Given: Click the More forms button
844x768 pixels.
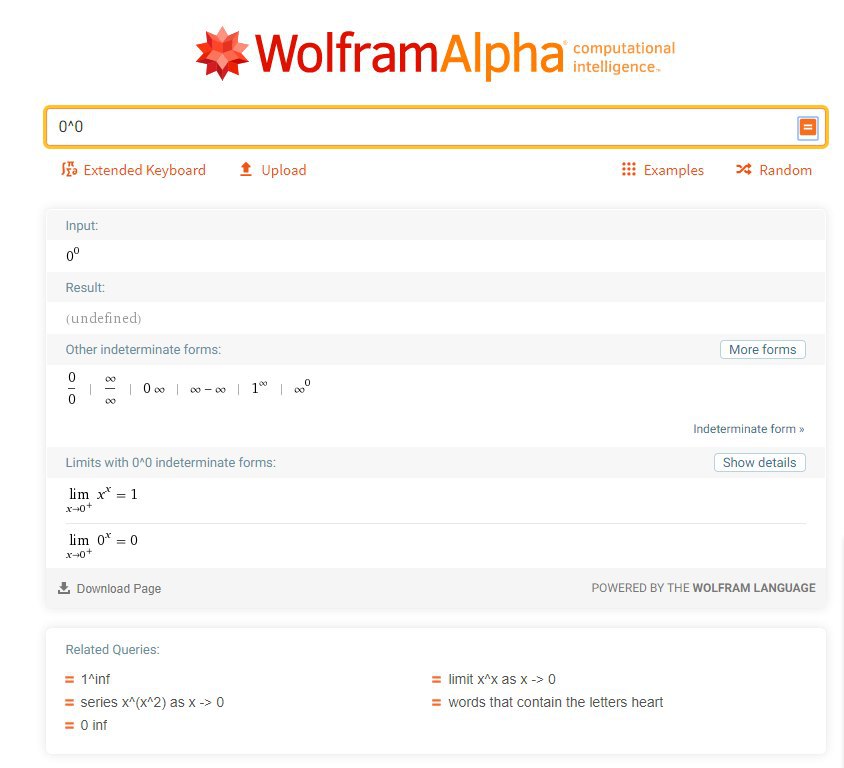Looking at the screenshot, I should point(762,349).
